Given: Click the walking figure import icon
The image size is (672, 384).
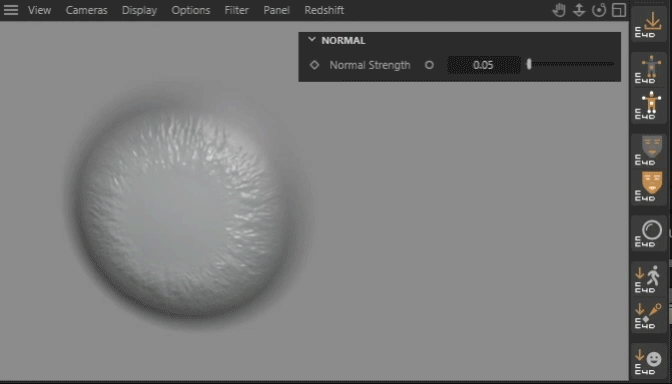Looking at the screenshot, I should (649, 279).
